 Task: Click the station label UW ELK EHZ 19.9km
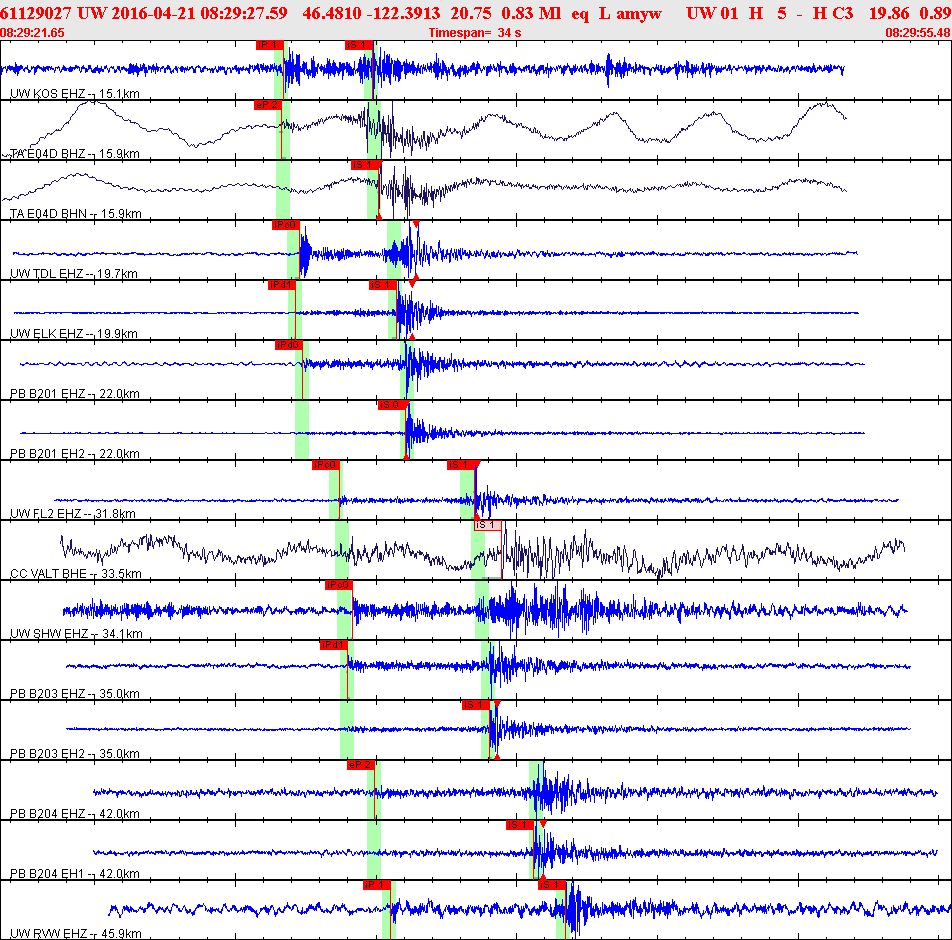click(74, 333)
